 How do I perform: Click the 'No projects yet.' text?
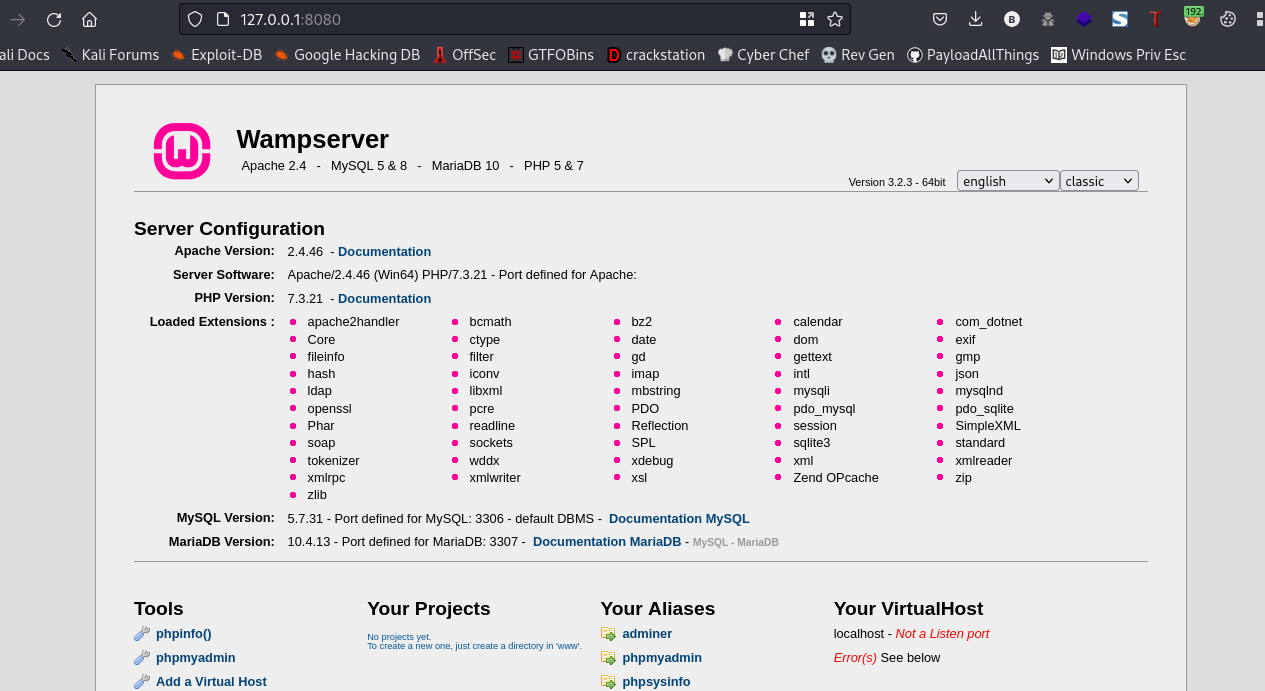tap(399, 637)
